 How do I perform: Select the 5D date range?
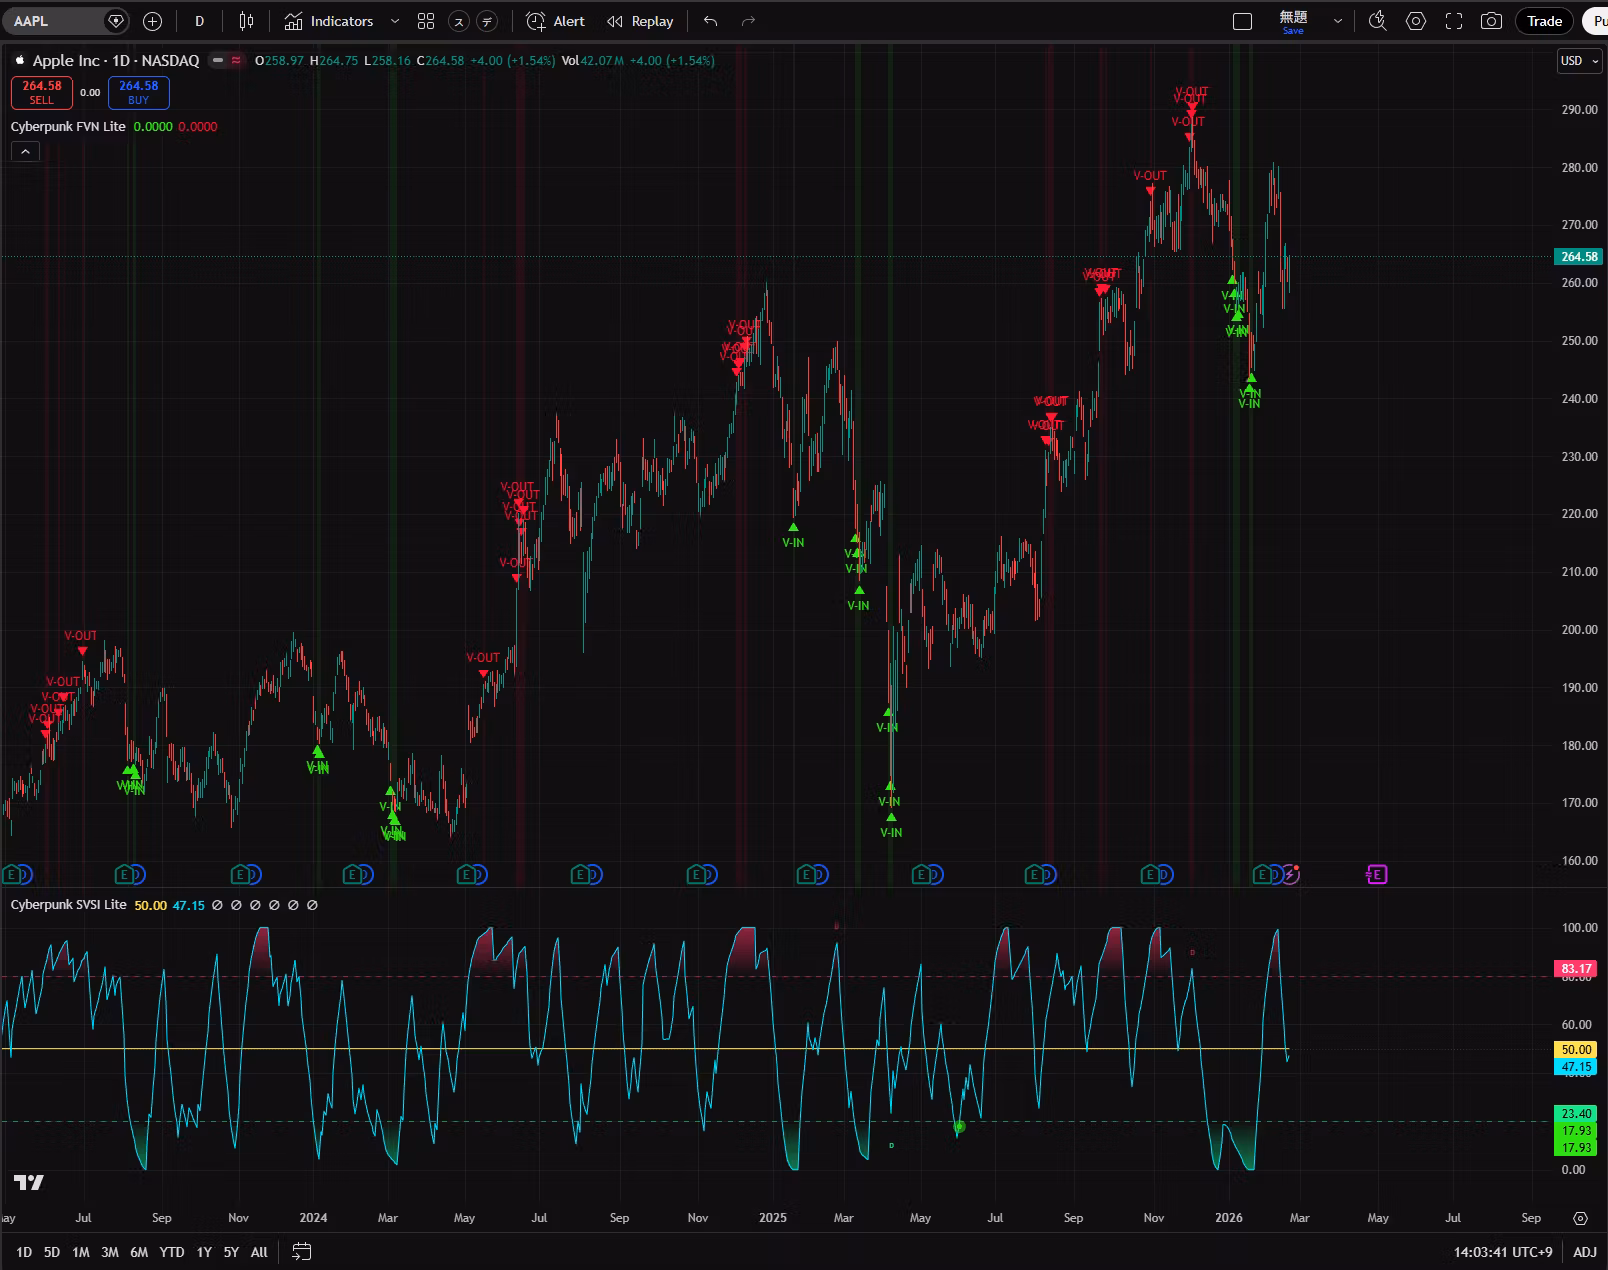52,1252
